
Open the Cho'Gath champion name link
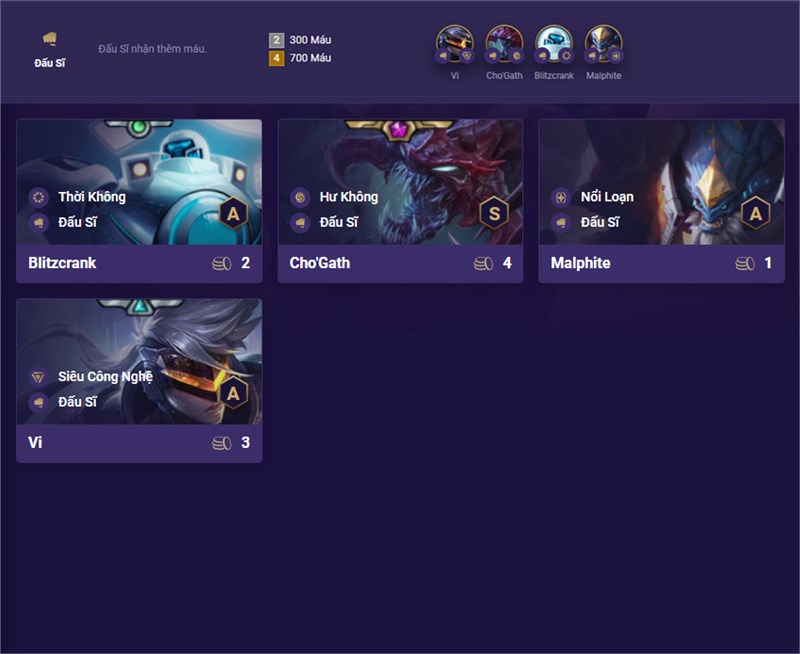coord(320,263)
